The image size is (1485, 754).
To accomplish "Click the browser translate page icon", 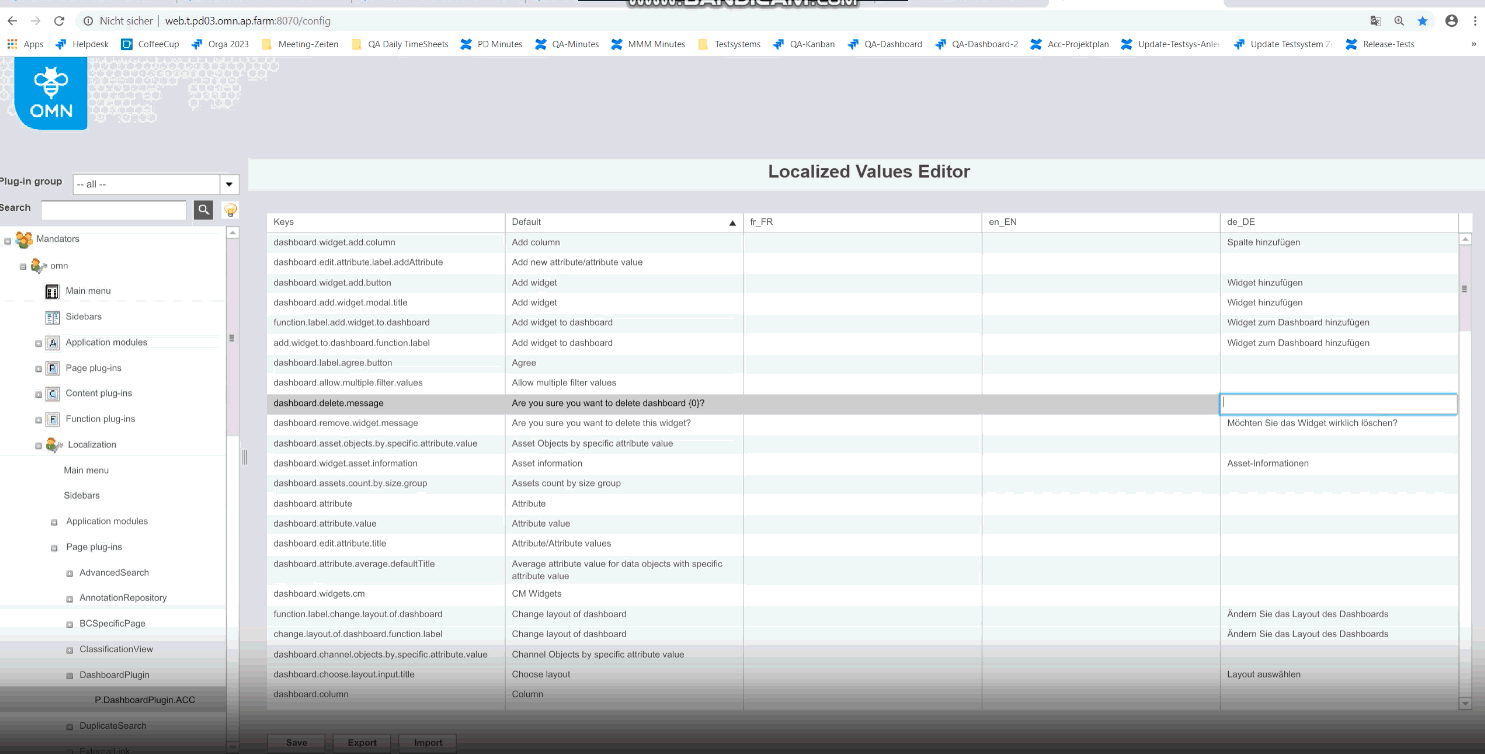I will point(1376,20).
